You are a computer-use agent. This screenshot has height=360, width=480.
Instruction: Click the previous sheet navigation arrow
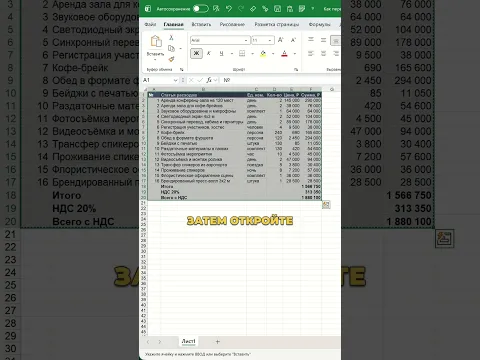coord(148,342)
